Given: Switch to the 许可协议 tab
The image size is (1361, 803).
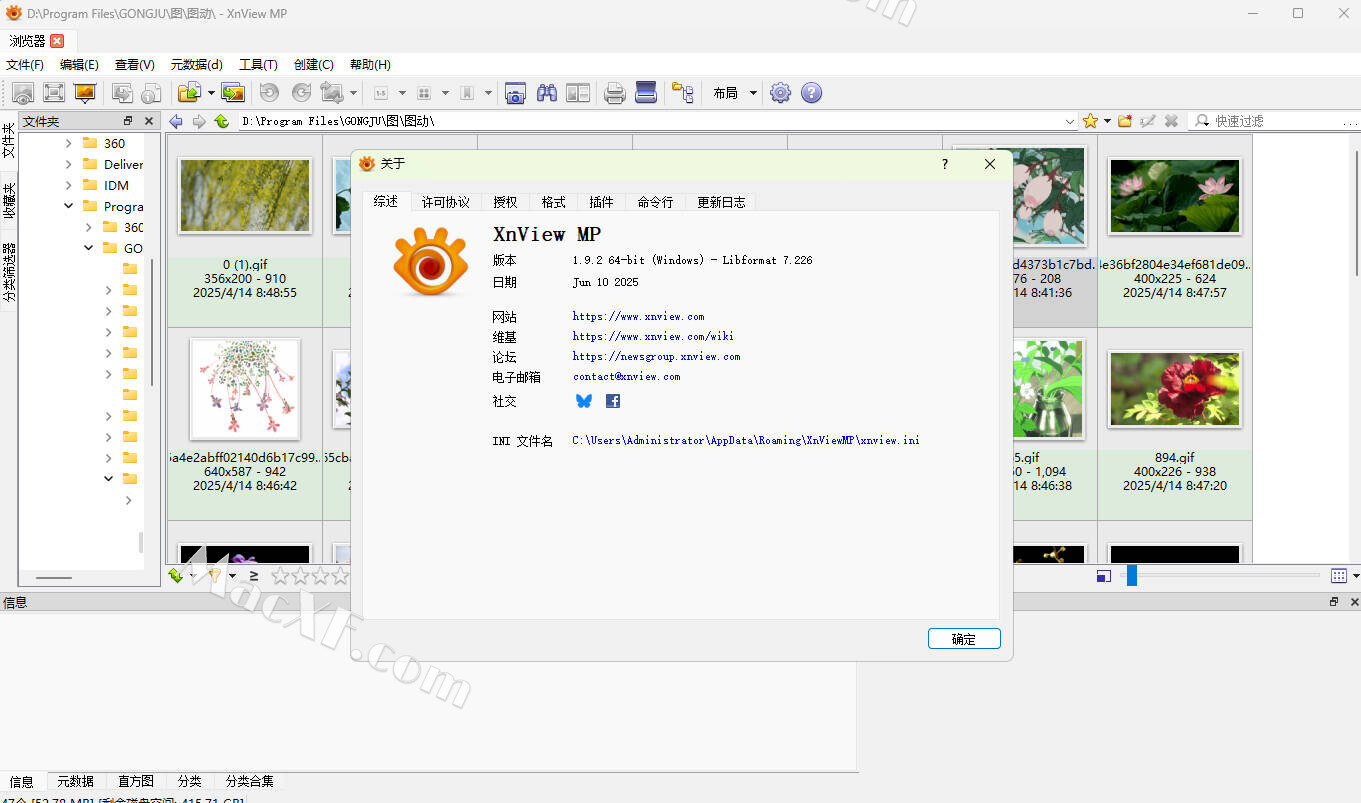Looking at the screenshot, I should pyautogui.click(x=446, y=202).
